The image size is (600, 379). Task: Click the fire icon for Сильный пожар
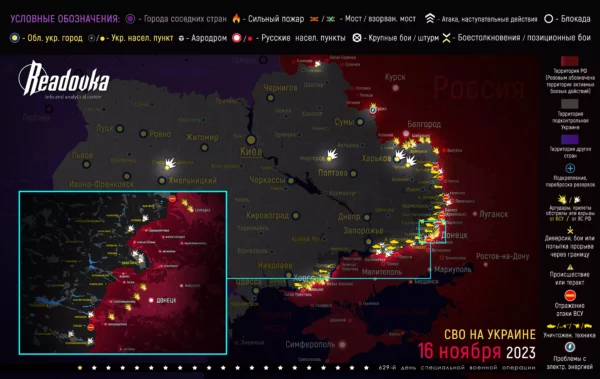pyautogui.click(x=236, y=18)
